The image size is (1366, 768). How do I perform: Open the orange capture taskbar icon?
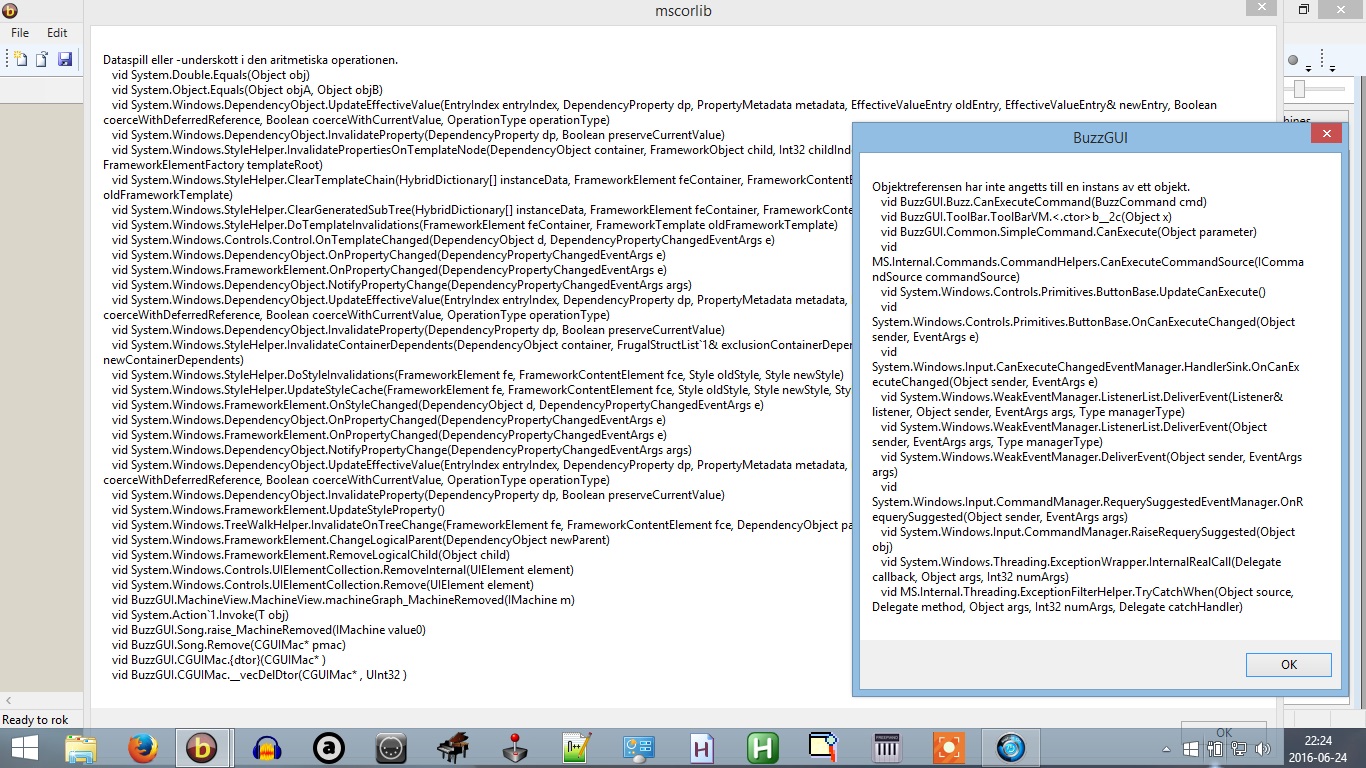coord(948,748)
